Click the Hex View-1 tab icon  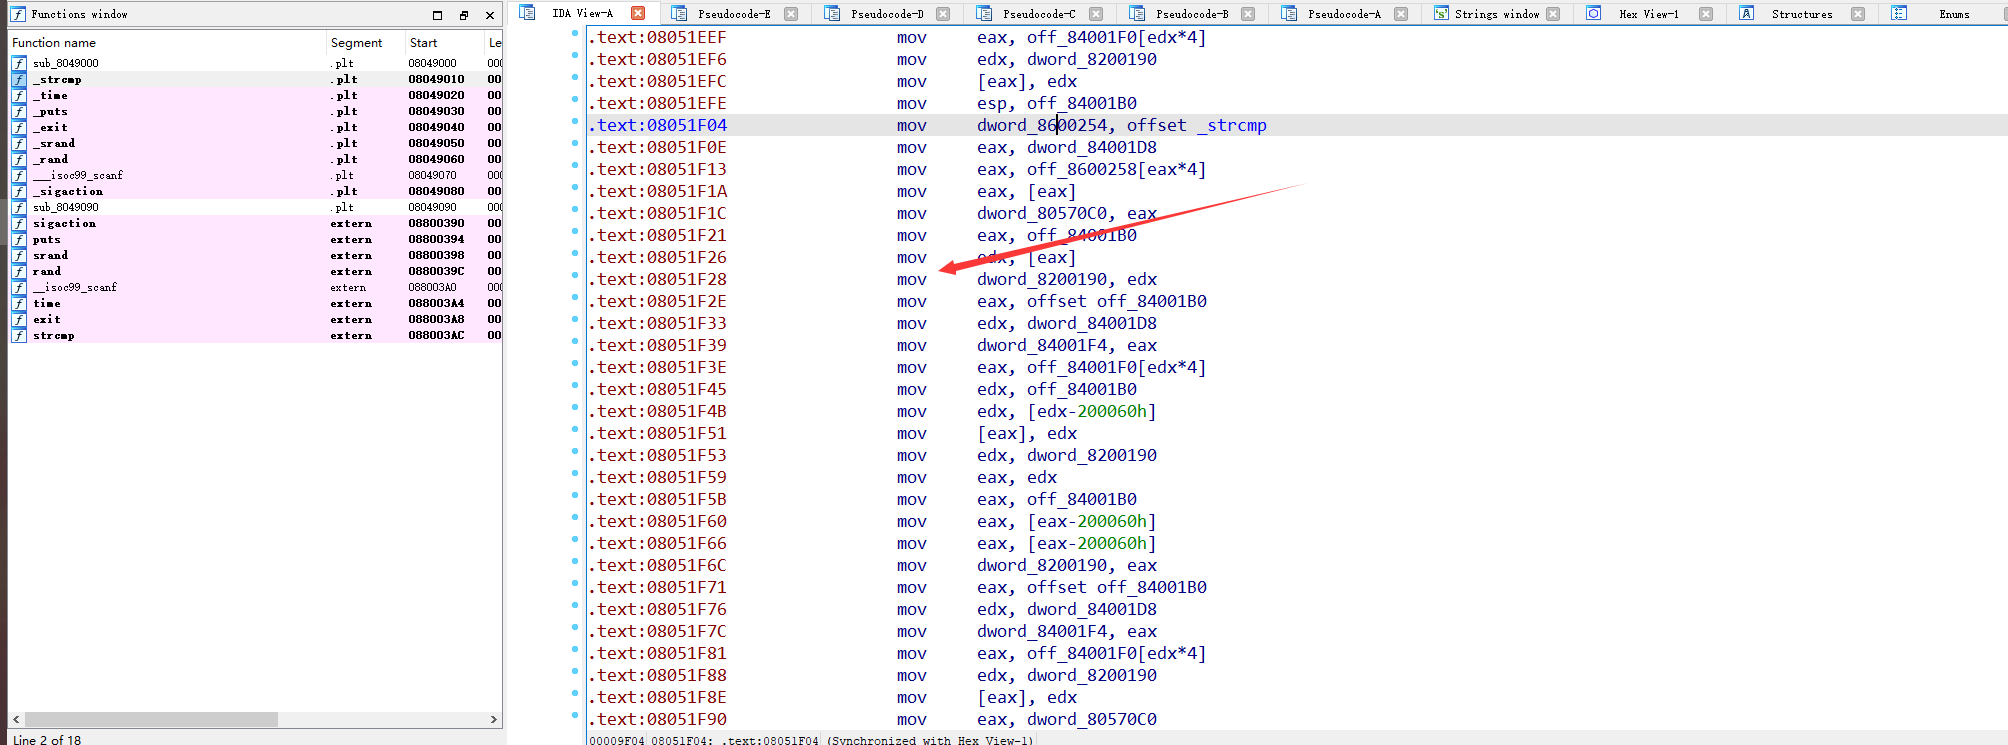click(1594, 13)
